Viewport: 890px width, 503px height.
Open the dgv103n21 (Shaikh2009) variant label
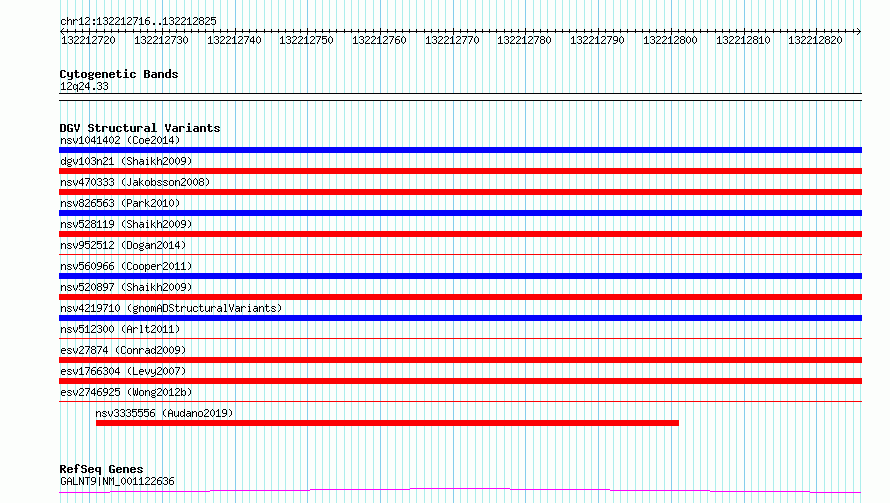tap(126, 161)
